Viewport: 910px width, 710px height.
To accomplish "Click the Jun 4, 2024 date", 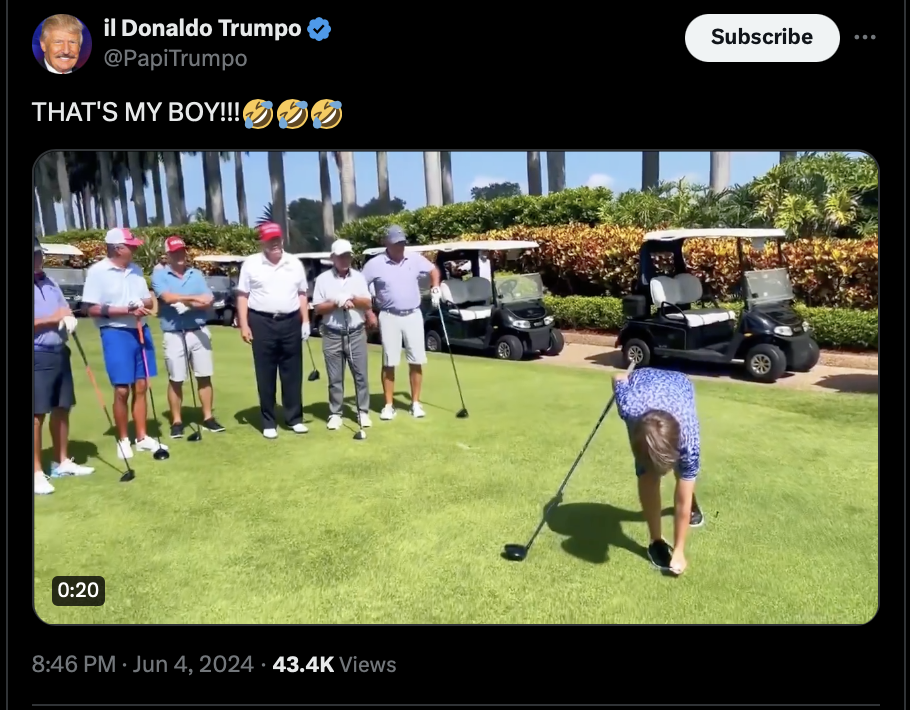I will pos(193,664).
